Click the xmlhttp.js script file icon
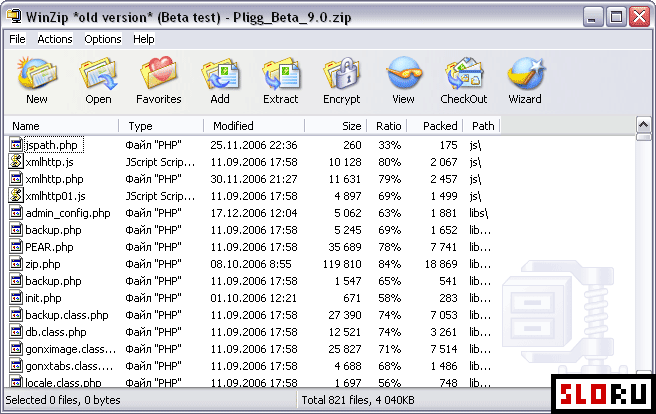Image resolution: width=656 pixels, height=414 pixels. coord(16,161)
